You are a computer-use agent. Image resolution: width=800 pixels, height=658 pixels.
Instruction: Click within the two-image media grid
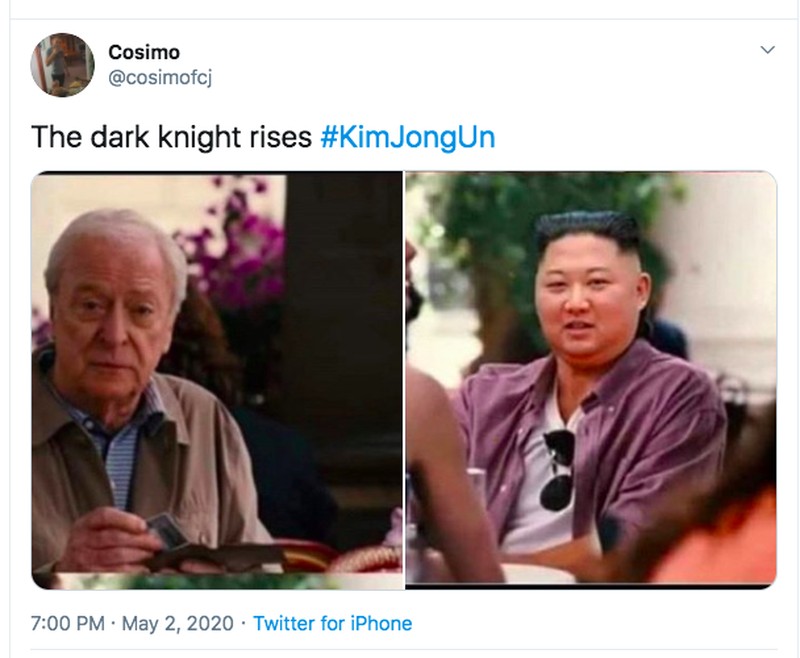(400, 378)
